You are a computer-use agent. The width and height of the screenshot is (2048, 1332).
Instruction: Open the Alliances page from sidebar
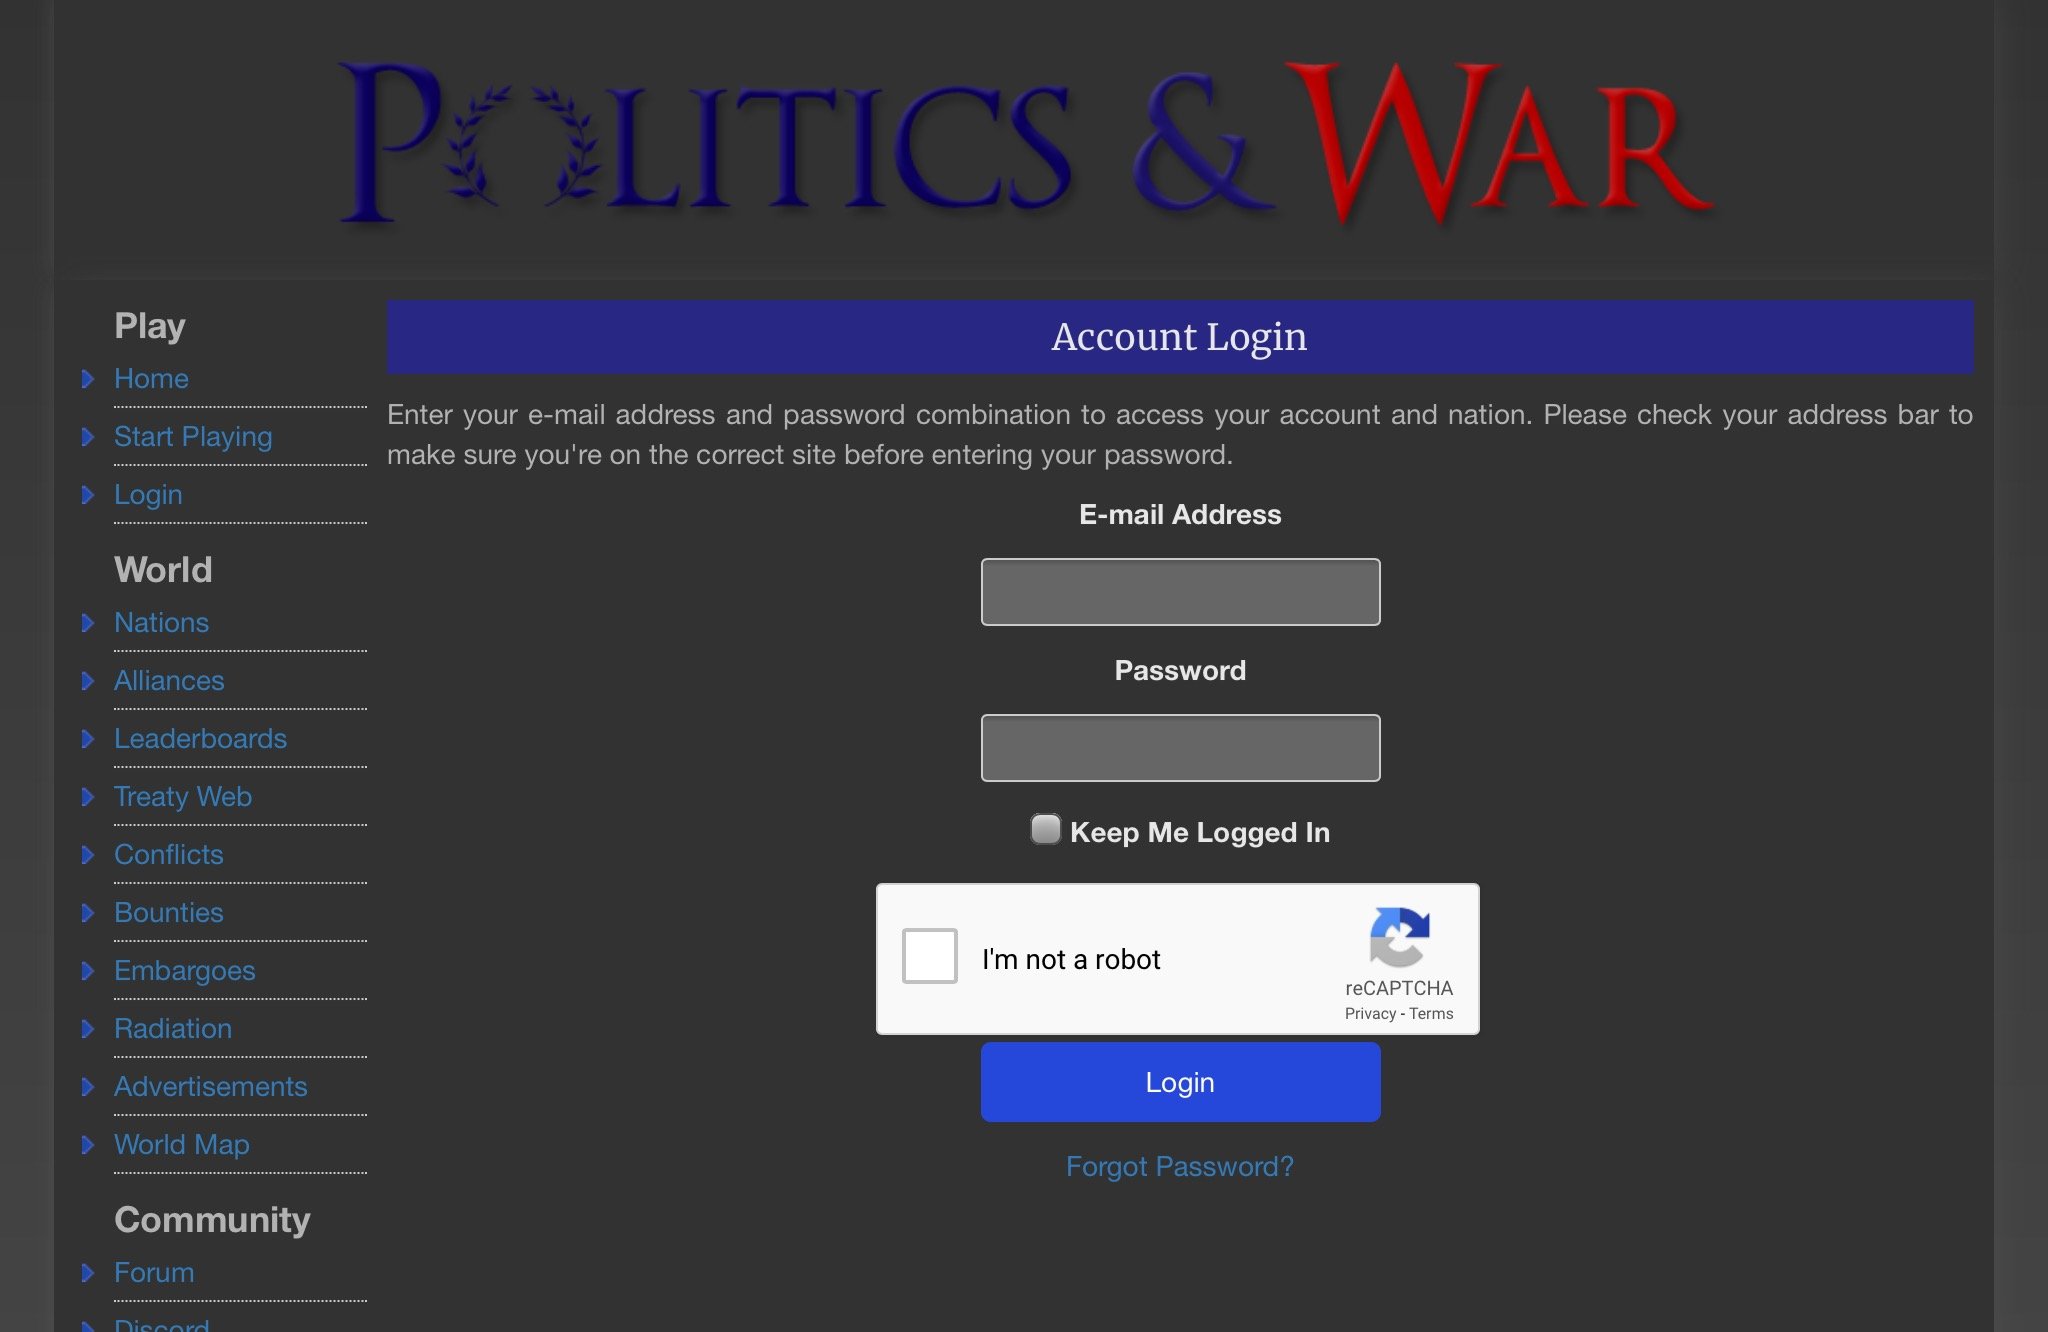point(169,681)
